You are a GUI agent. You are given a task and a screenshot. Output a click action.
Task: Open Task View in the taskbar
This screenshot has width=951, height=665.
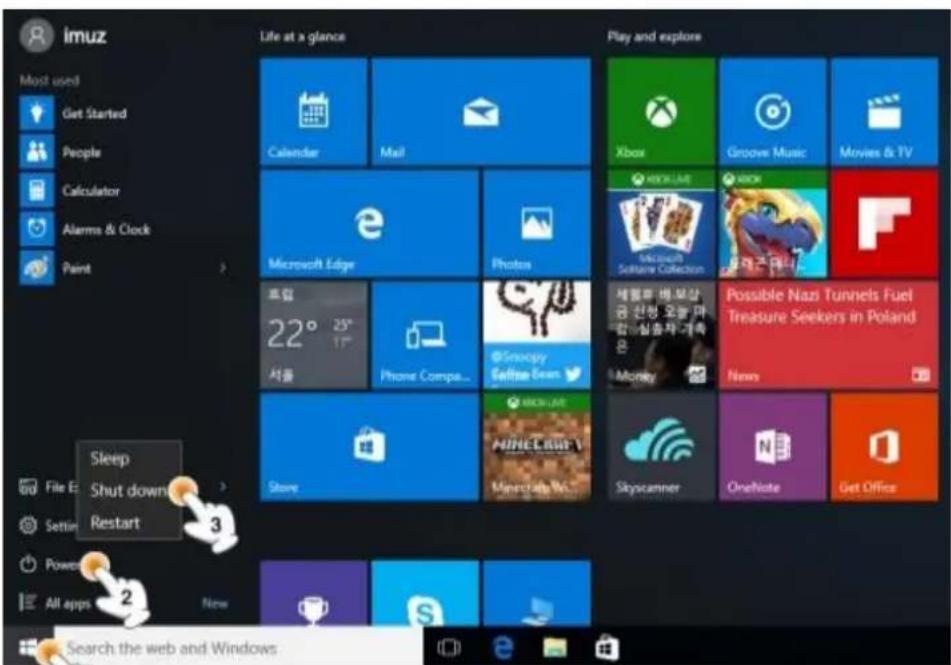[449, 648]
